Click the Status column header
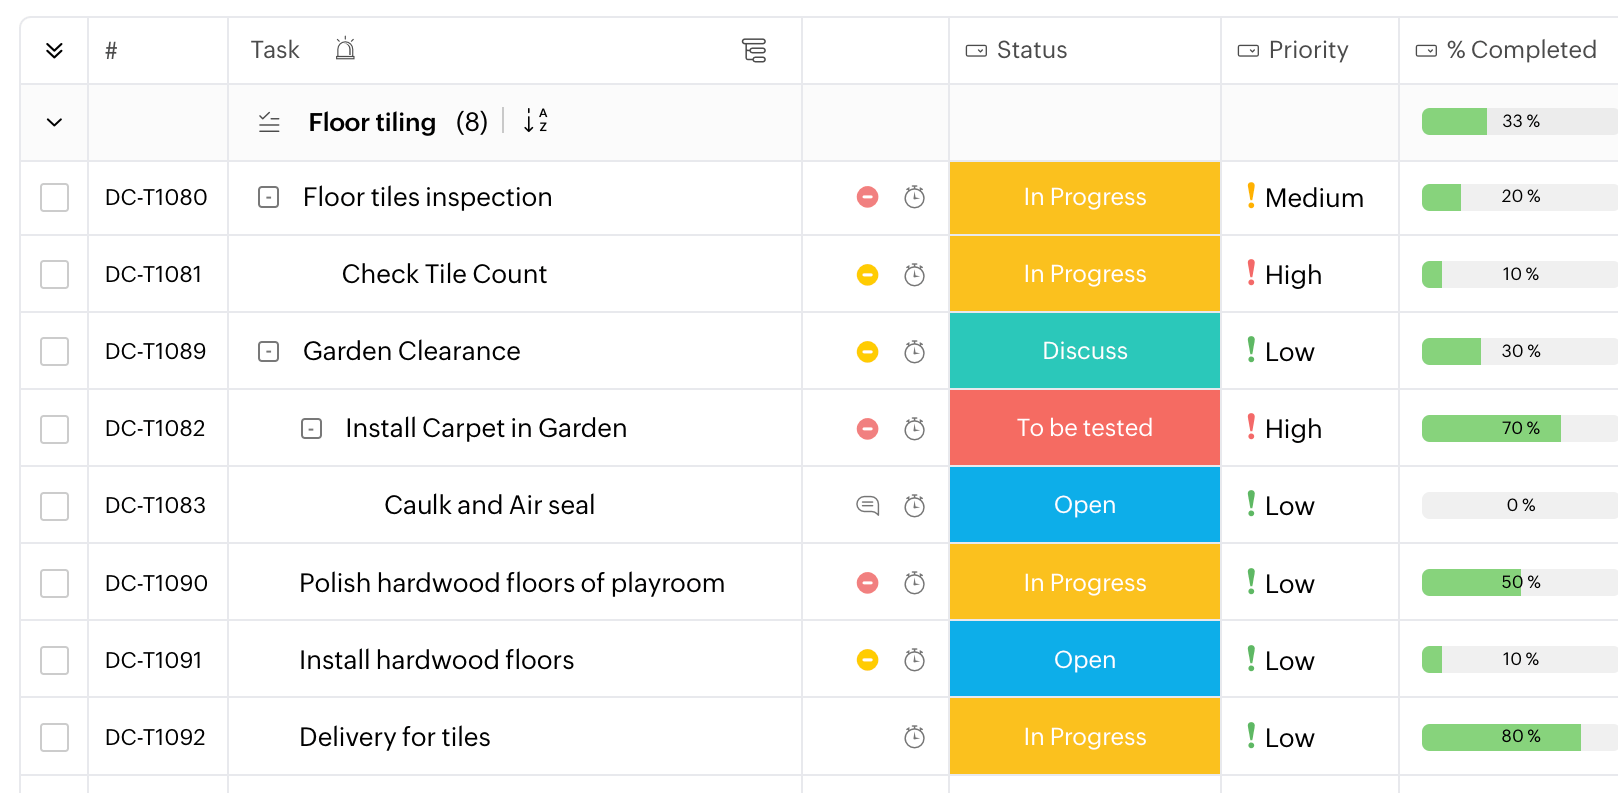The width and height of the screenshot is (1618, 793). (1031, 50)
